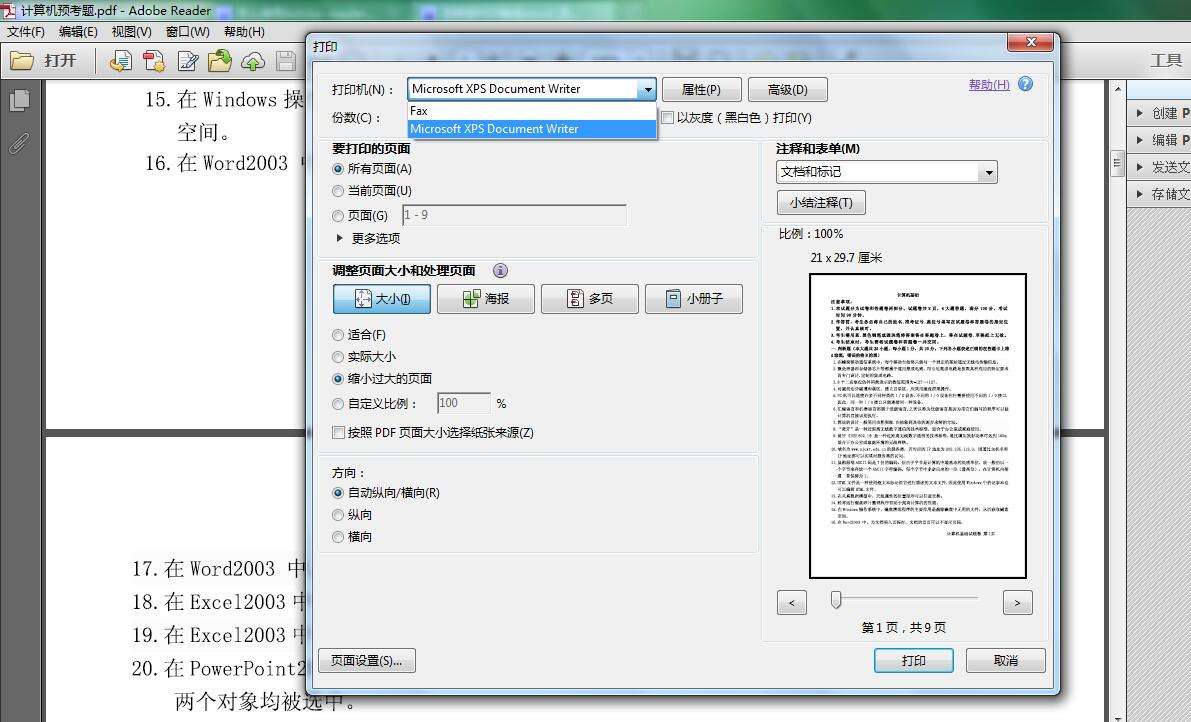Open the 帮助(H) help link in dialog
This screenshot has width=1191, height=722.
tap(989, 85)
